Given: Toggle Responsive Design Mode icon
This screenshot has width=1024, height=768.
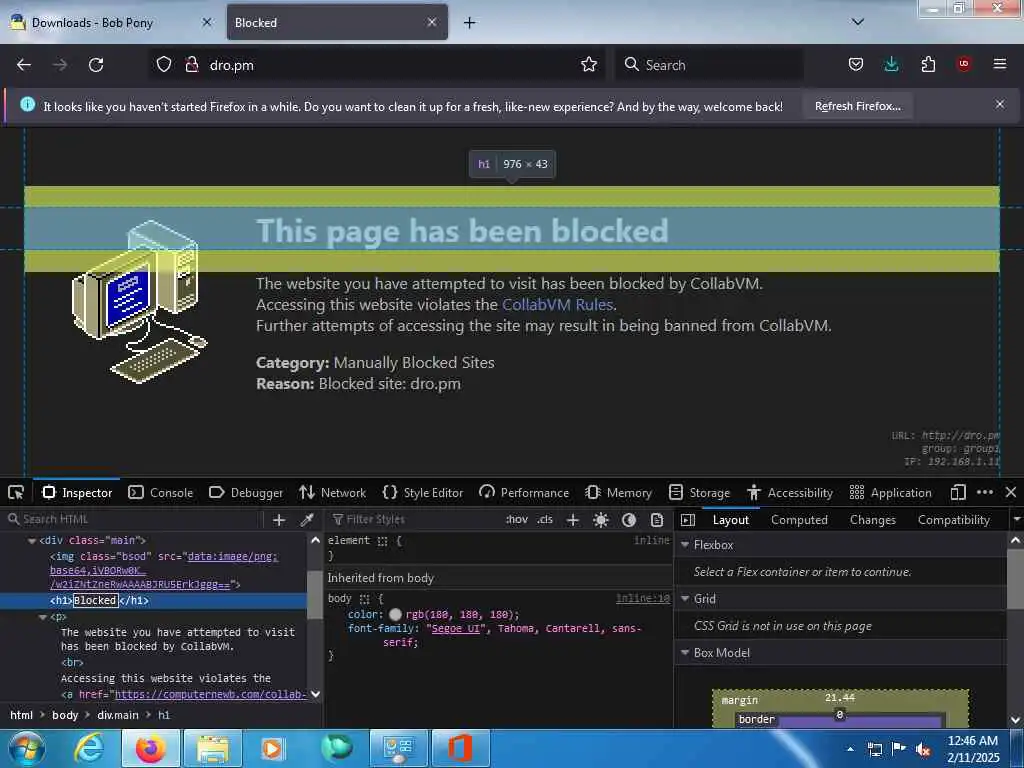Looking at the screenshot, I should click(x=958, y=492).
